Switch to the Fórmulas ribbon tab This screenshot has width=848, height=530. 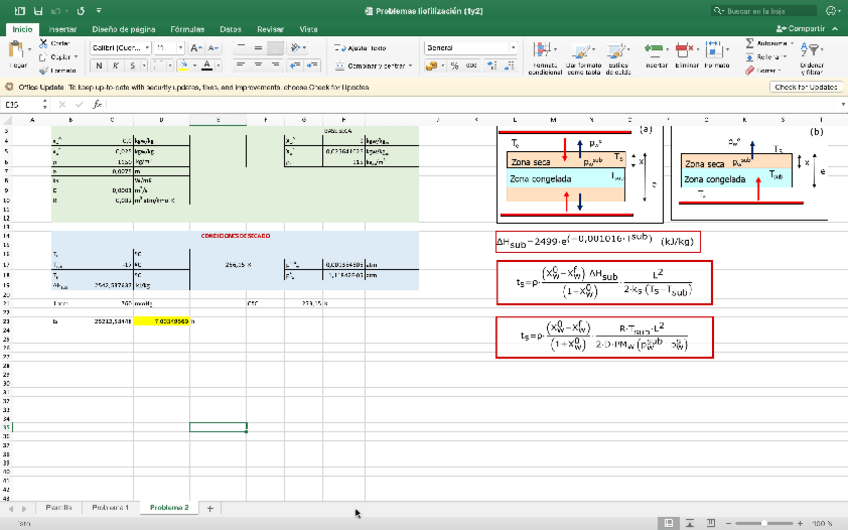click(187, 29)
